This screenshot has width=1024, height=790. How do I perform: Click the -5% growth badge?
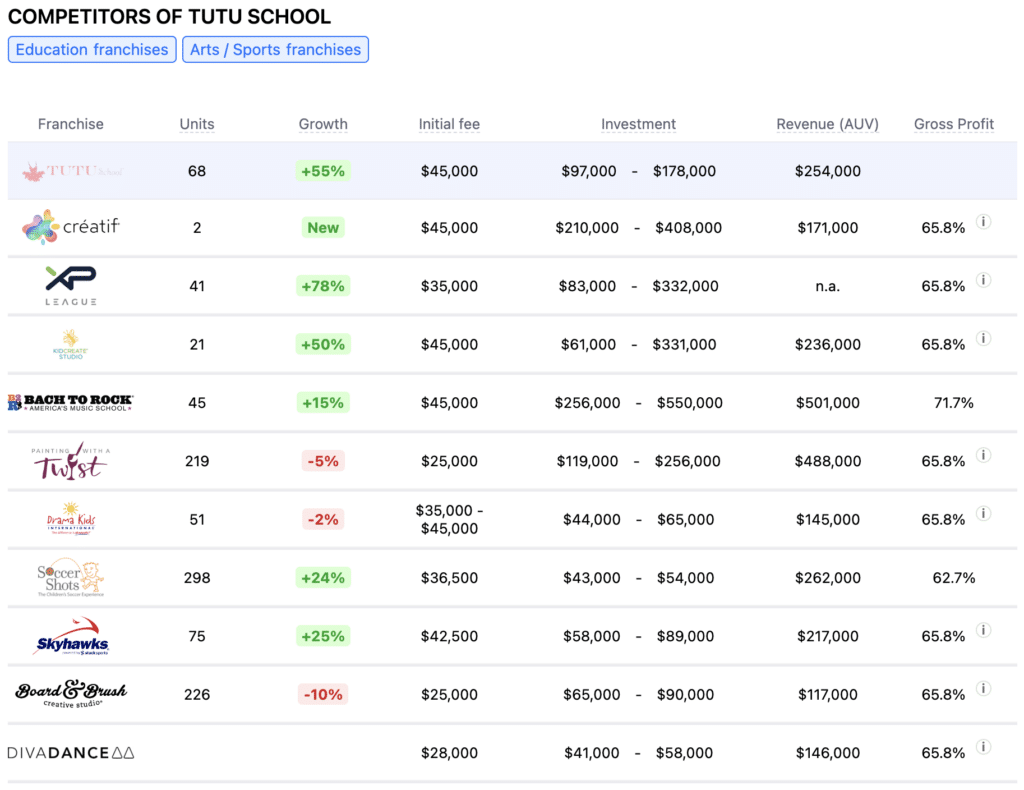click(x=323, y=461)
